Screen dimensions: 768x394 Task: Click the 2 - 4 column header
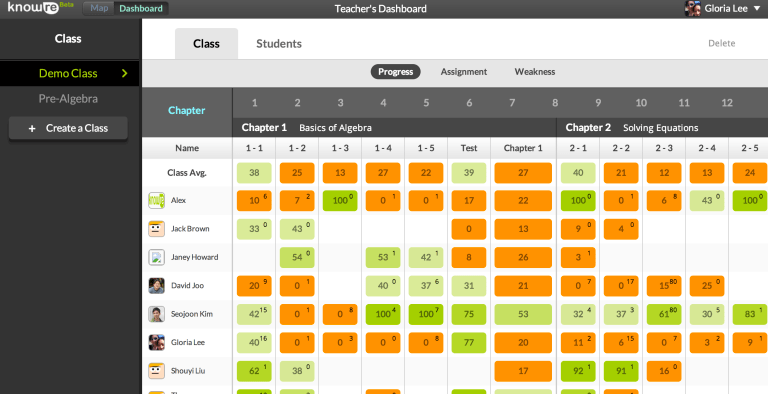coord(707,148)
